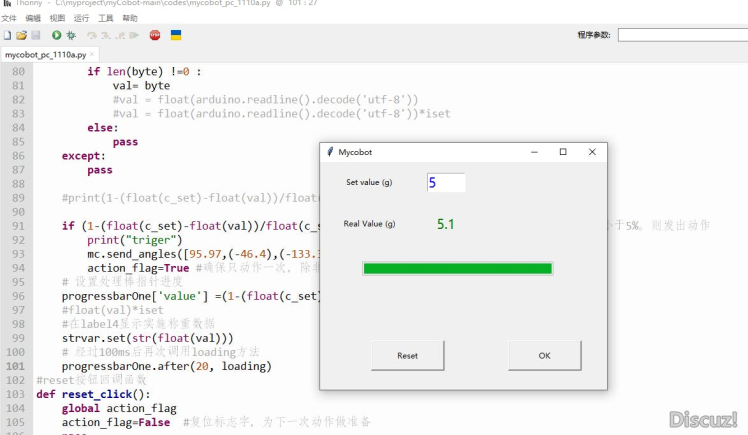Click the feather icon in the Mycobot window

pos(330,152)
